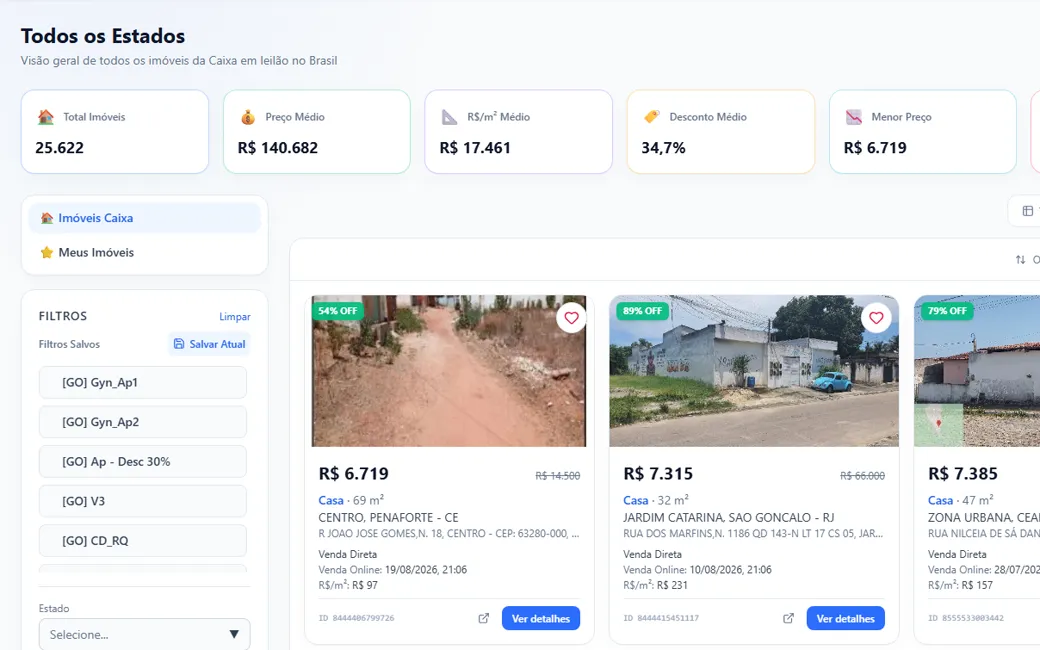
Task: Click the table view icon at right
Action: (1027, 211)
